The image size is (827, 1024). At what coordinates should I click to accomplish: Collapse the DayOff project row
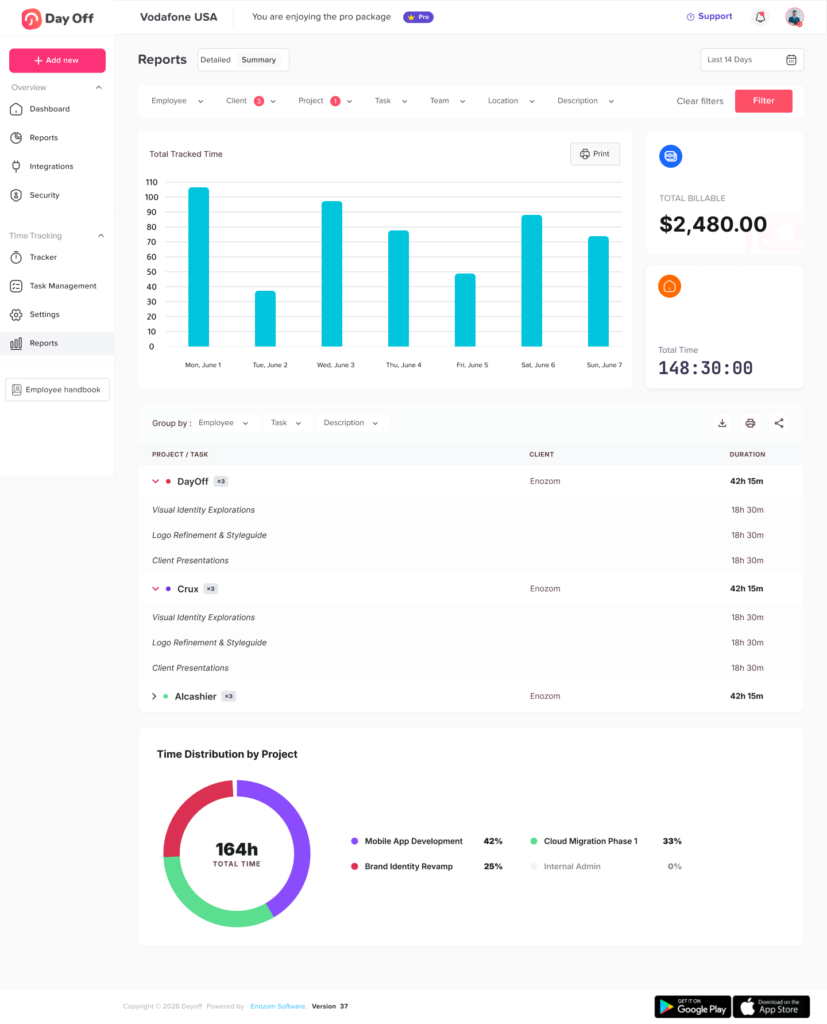tap(155, 481)
